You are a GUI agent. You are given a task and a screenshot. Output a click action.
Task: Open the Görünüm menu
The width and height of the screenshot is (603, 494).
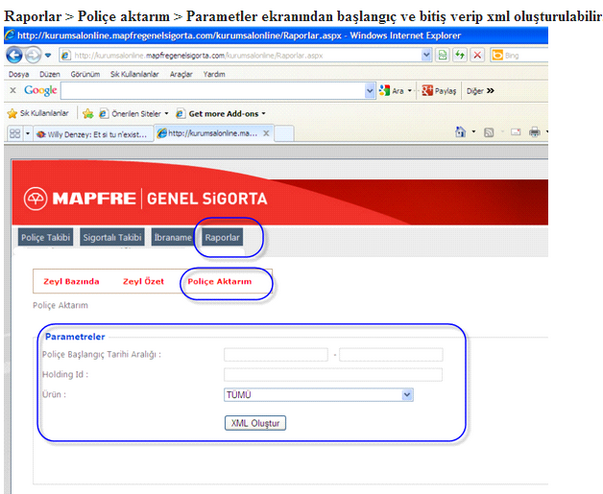coord(73,74)
